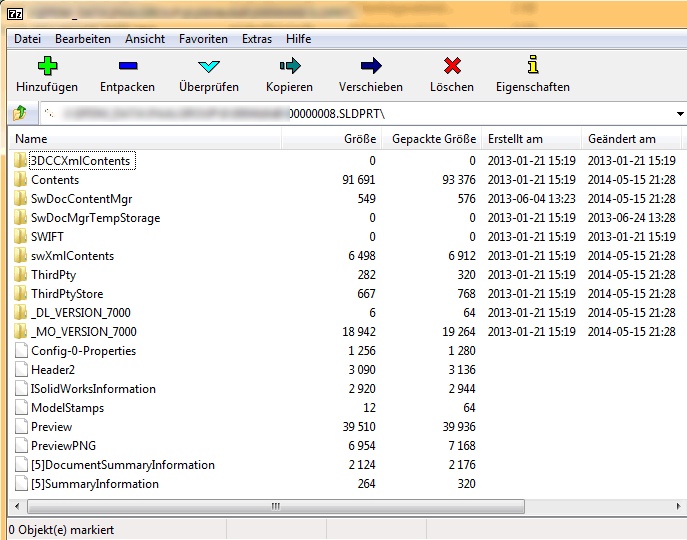The height and width of the screenshot is (540, 687).
Task: Click the Löschen toolbar label
Action: click(452, 87)
